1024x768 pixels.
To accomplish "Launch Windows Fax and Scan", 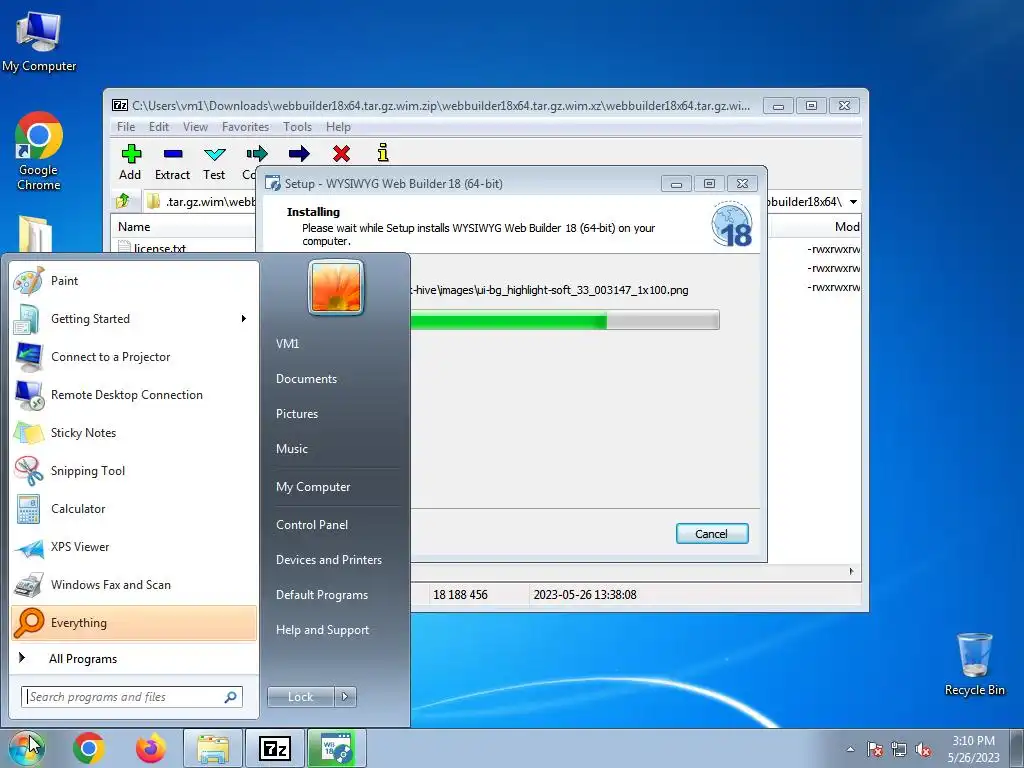I will click(x=134, y=584).
